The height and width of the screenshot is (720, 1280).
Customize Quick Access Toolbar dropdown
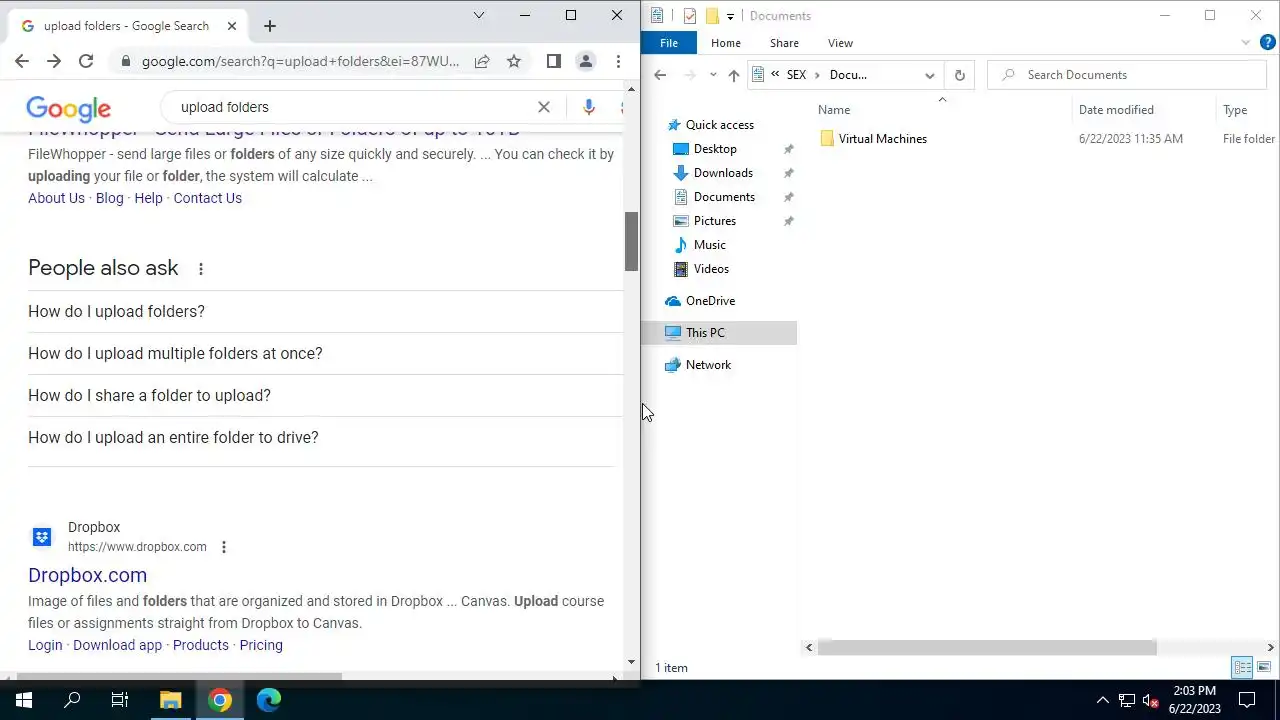[730, 16]
